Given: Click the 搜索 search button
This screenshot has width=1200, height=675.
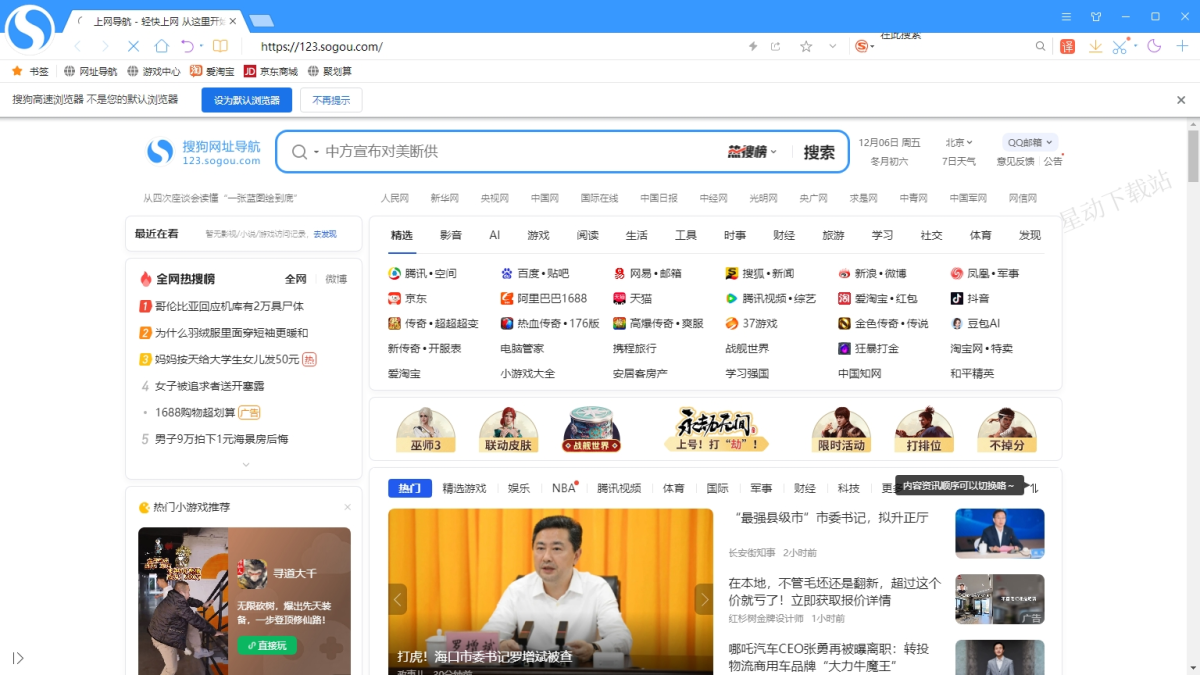Looking at the screenshot, I should click(x=819, y=152).
